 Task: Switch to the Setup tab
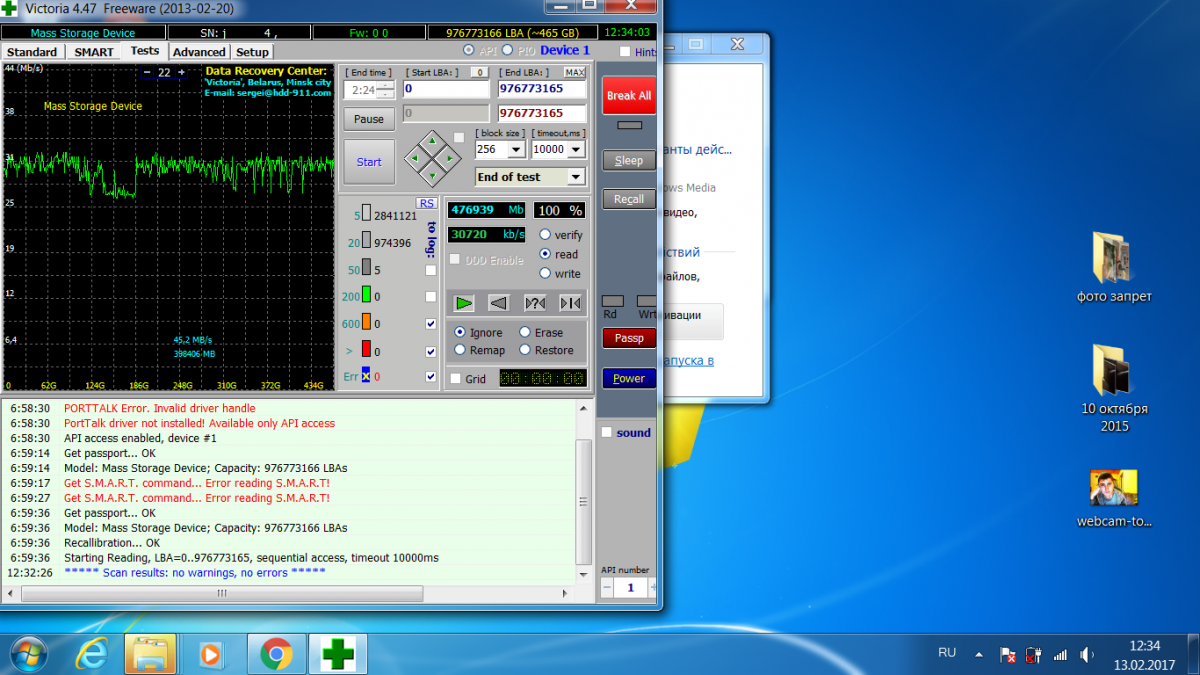click(x=252, y=52)
